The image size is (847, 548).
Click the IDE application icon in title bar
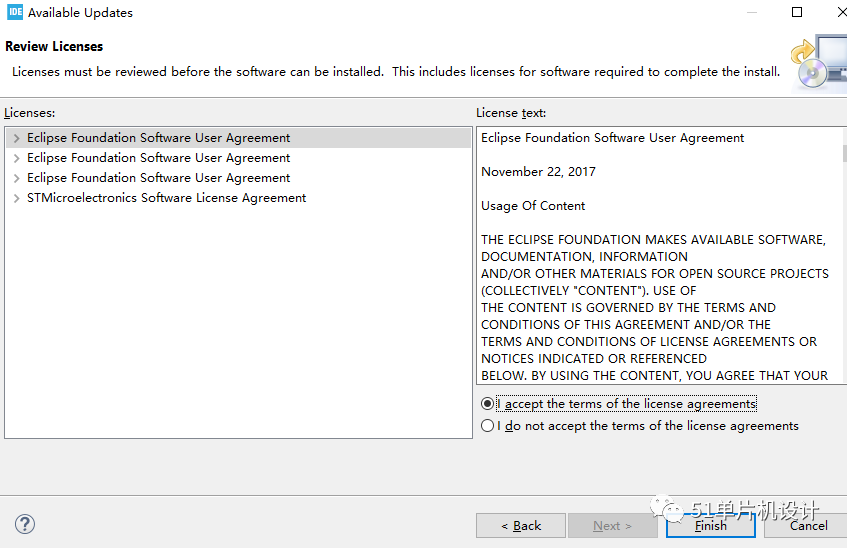15,12
